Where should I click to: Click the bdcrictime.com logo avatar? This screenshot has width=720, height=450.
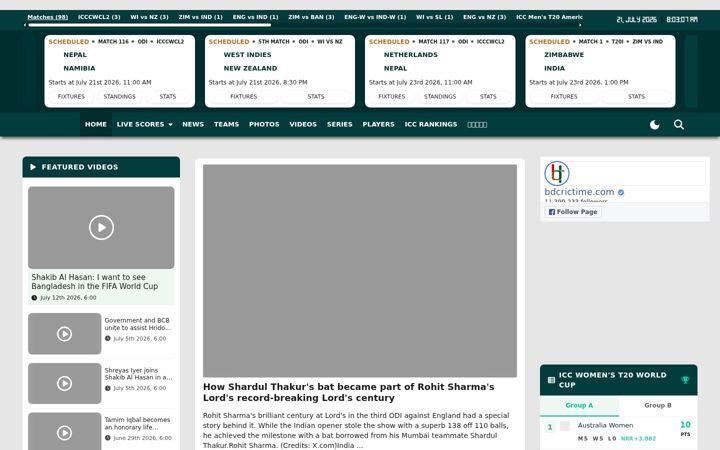[x=557, y=173]
